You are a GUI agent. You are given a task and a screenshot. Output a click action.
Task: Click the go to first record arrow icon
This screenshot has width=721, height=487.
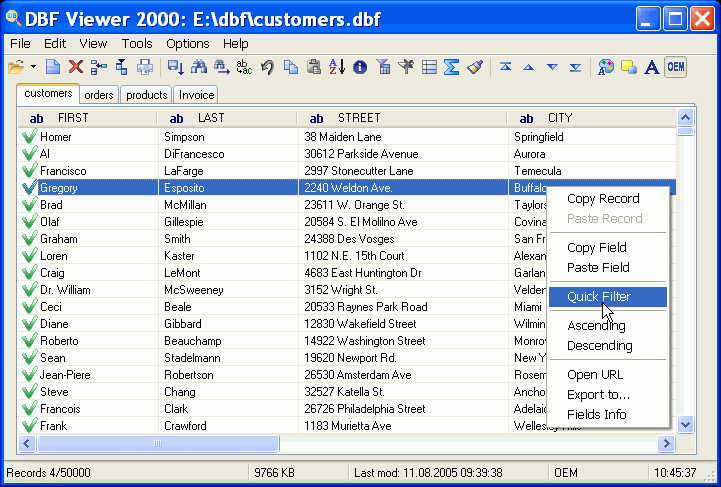click(505, 67)
